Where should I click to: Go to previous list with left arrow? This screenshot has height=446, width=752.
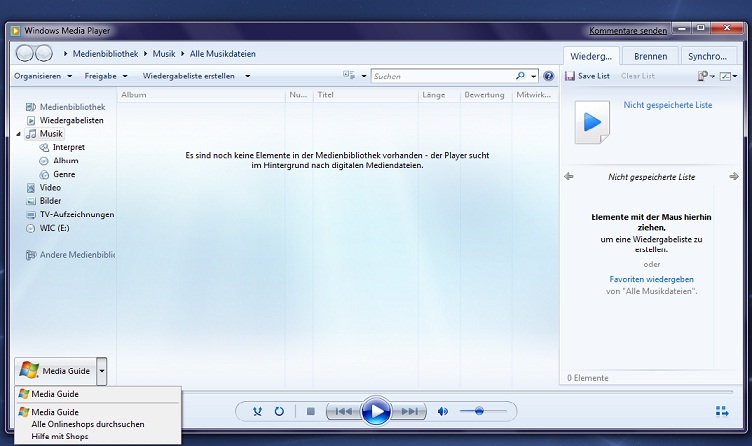coord(569,176)
